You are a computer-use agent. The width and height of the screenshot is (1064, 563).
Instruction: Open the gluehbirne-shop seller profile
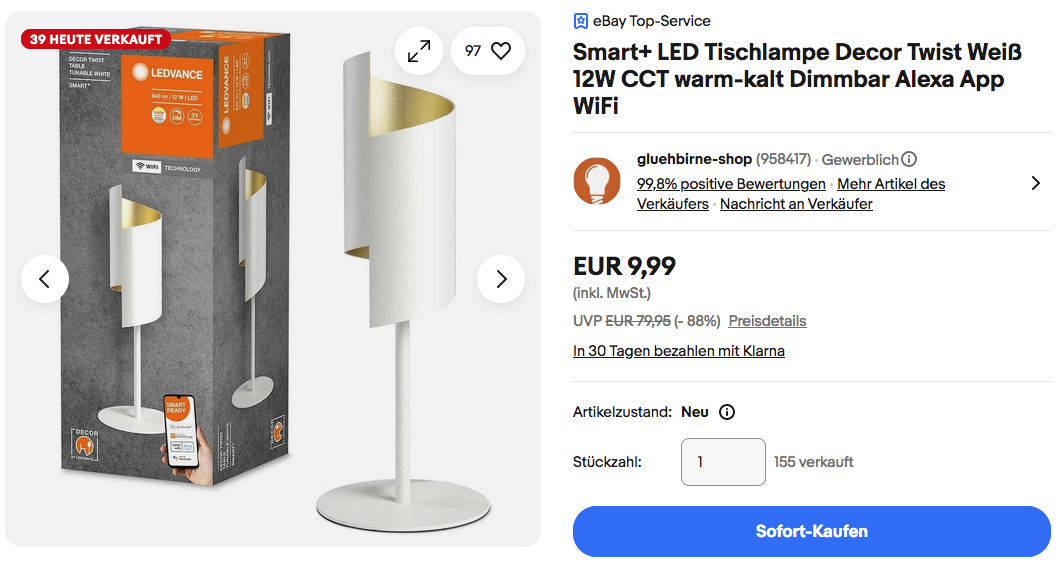click(x=694, y=159)
